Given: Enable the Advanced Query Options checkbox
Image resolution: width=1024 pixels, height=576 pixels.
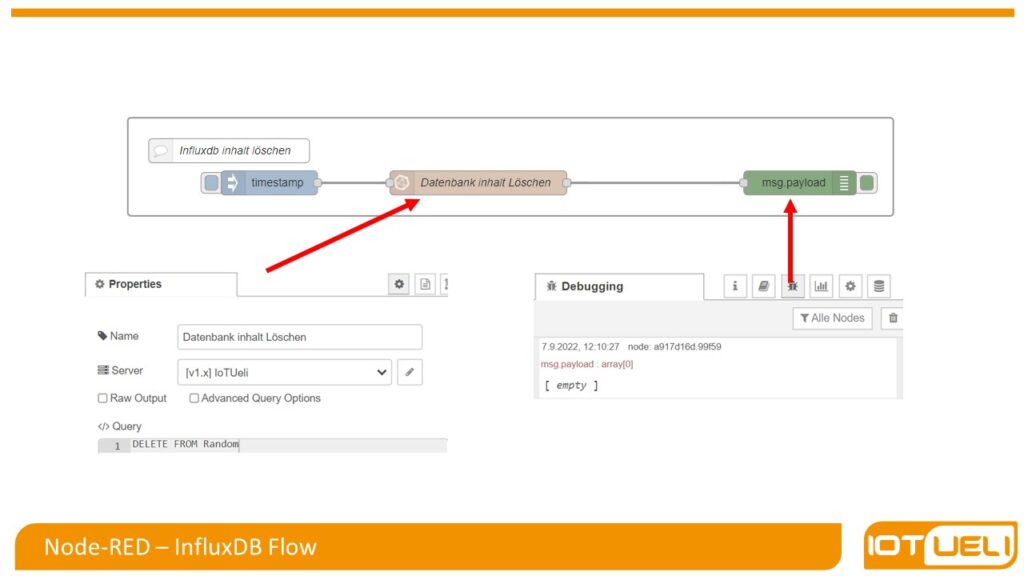Looking at the screenshot, I should [194, 398].
